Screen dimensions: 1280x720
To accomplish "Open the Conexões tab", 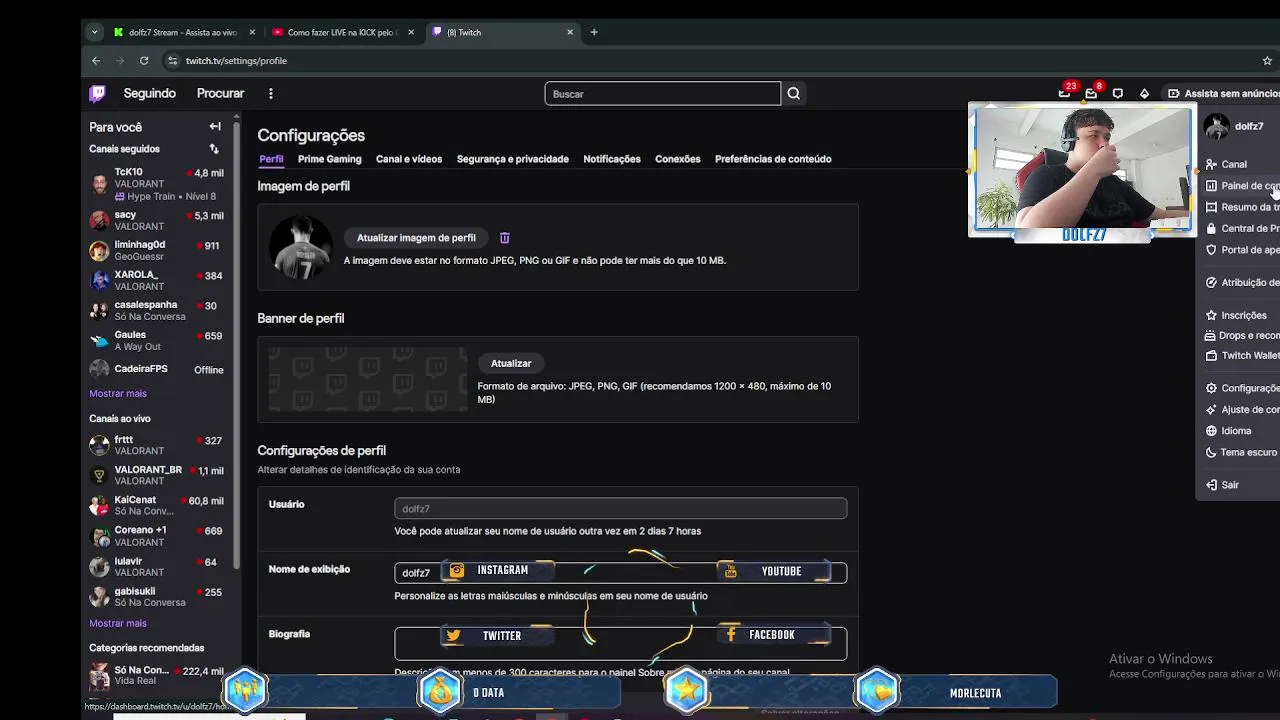I will [678, 159].
